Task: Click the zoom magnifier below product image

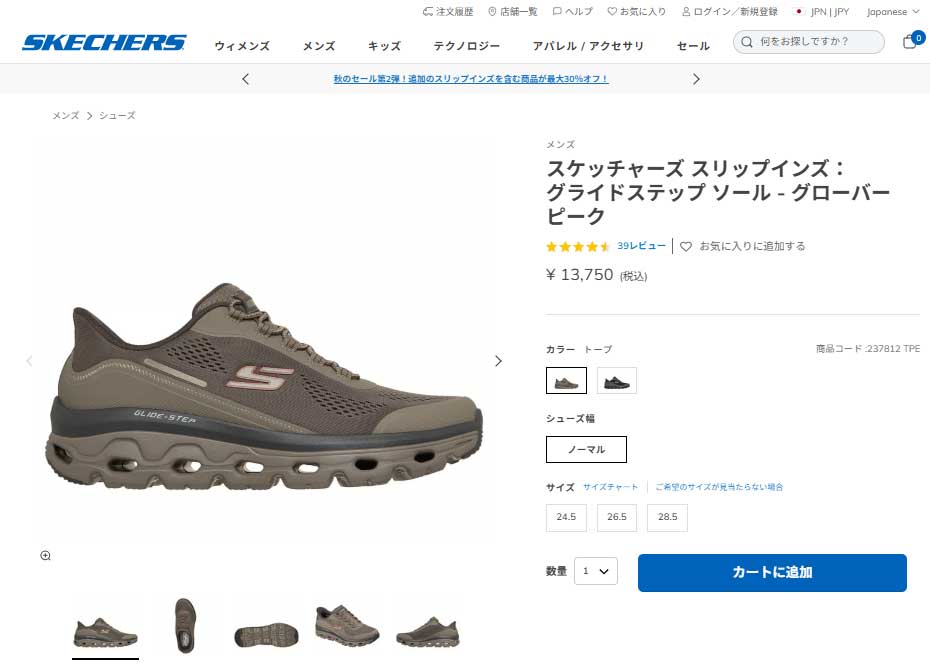Action: (46, 556)
